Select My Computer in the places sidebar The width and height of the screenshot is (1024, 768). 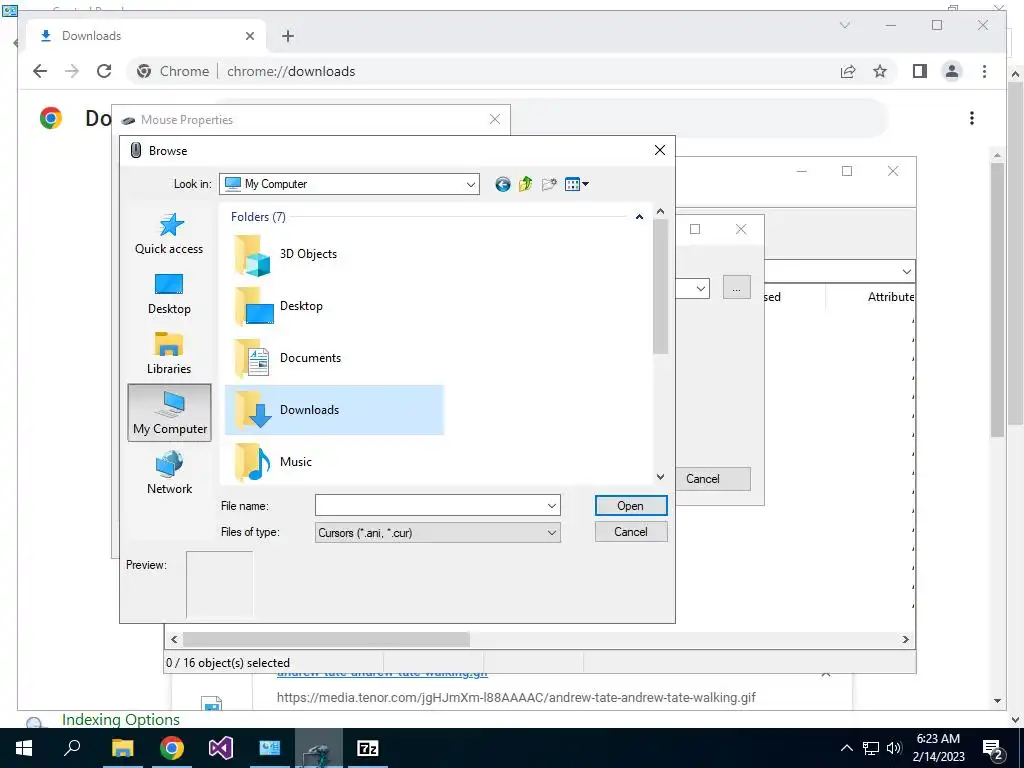(x=170, y=413)
